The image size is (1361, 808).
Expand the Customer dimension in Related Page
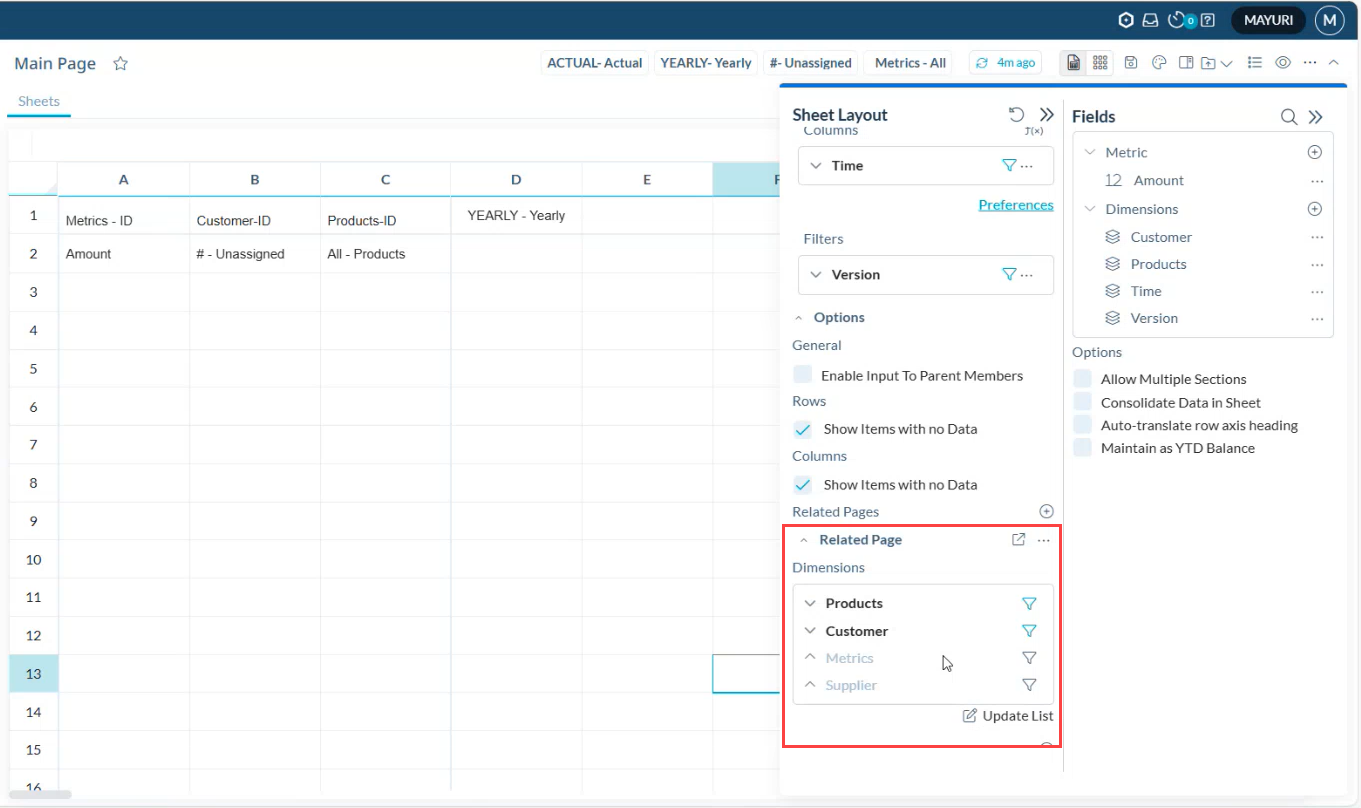811,631
